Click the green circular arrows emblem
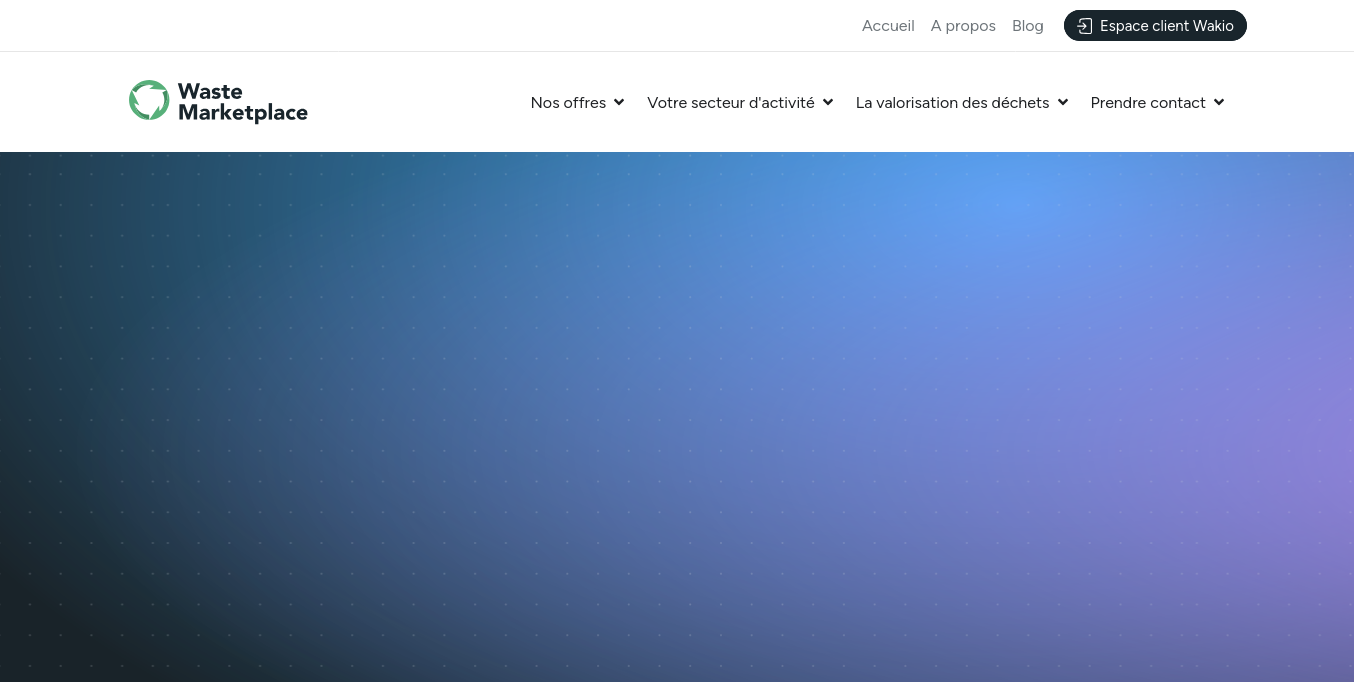This screenshot has width=1366, height=682. 149,101
